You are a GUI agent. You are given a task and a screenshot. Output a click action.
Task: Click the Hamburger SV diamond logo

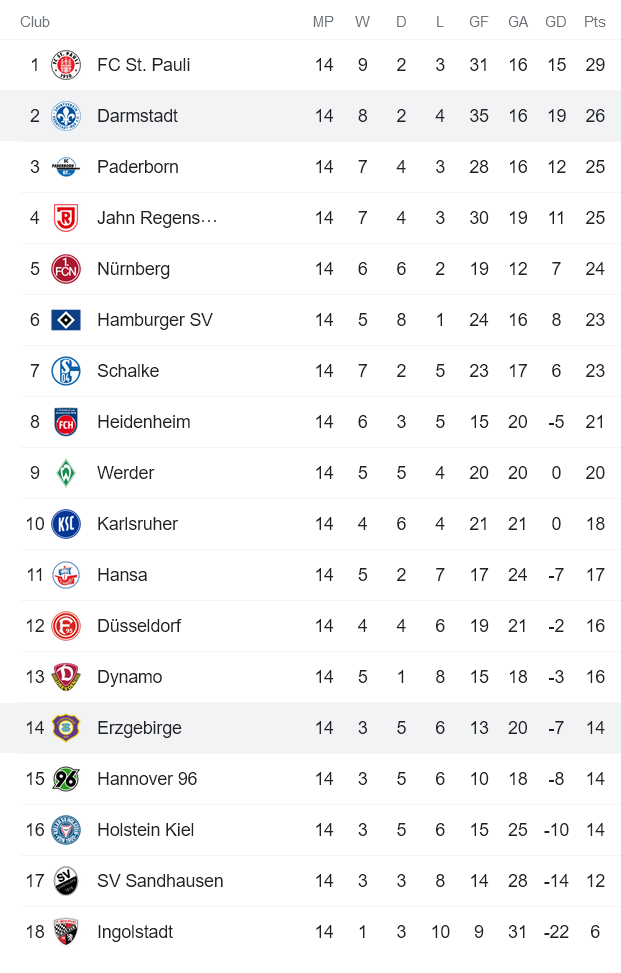(65, 320)
